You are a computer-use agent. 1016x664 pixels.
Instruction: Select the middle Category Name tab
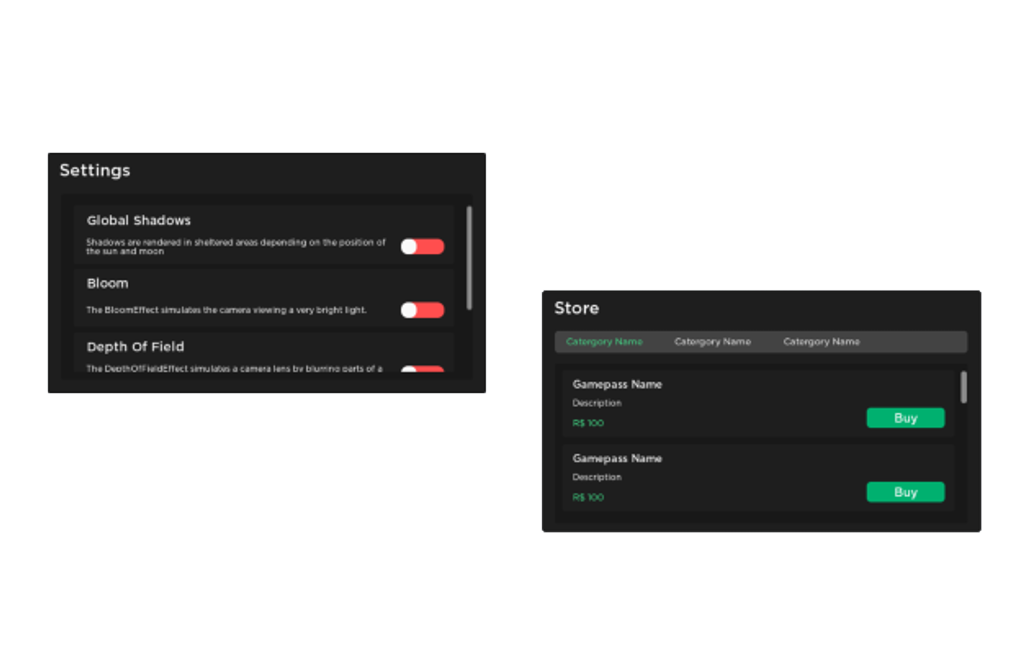coord(712,341)
